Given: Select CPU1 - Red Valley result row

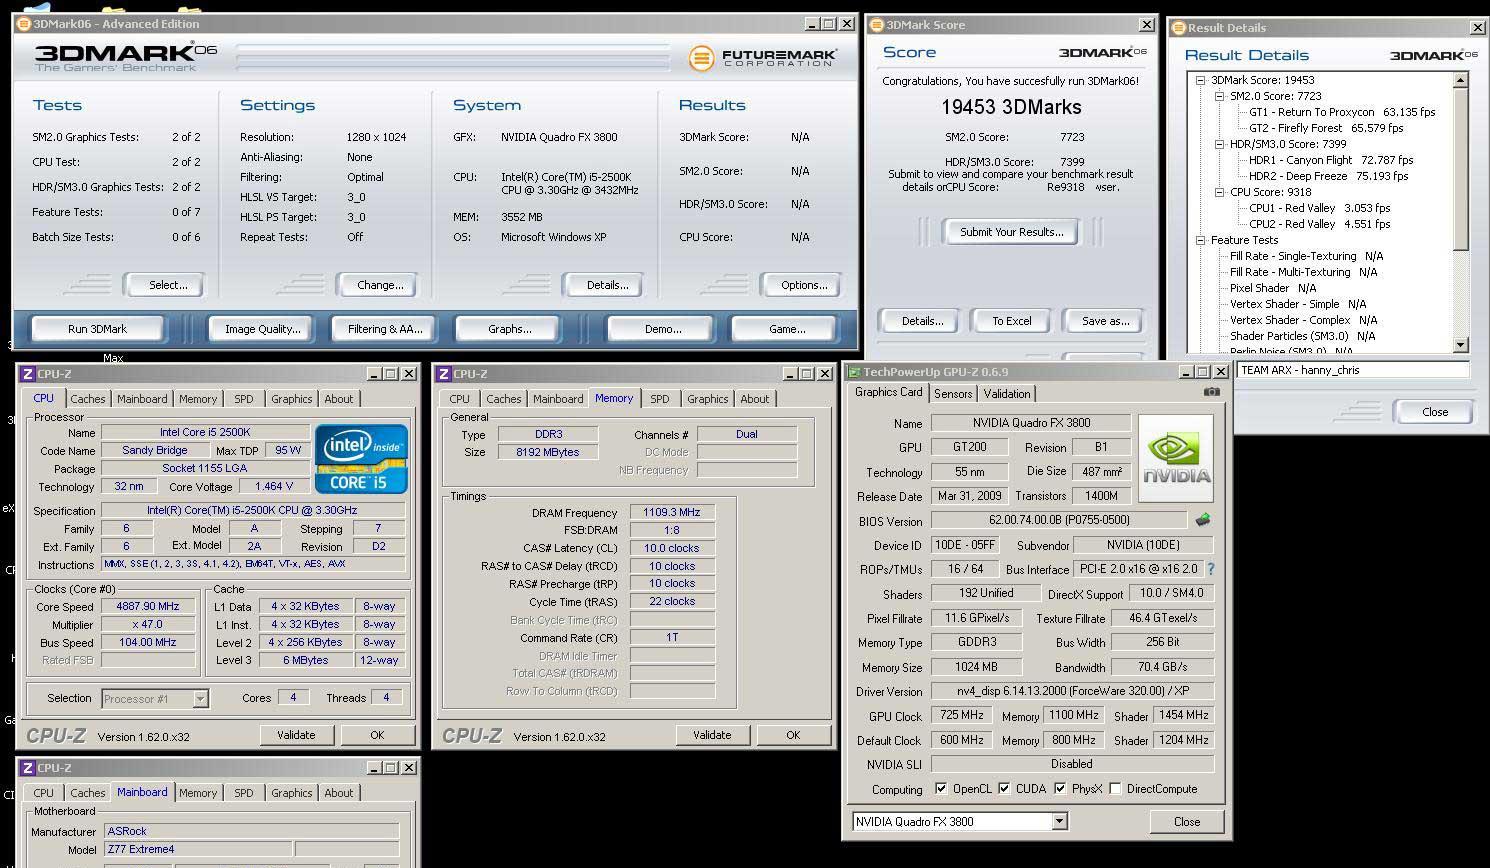Looking at the screenshot, I should pyautogui.click(x=1319, y=208).
